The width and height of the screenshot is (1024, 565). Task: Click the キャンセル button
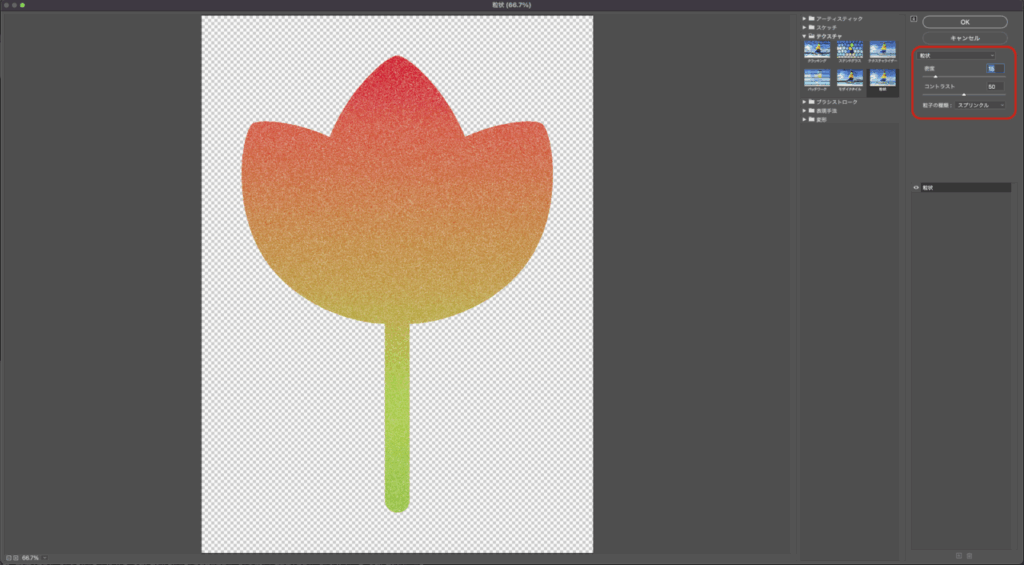964,38
